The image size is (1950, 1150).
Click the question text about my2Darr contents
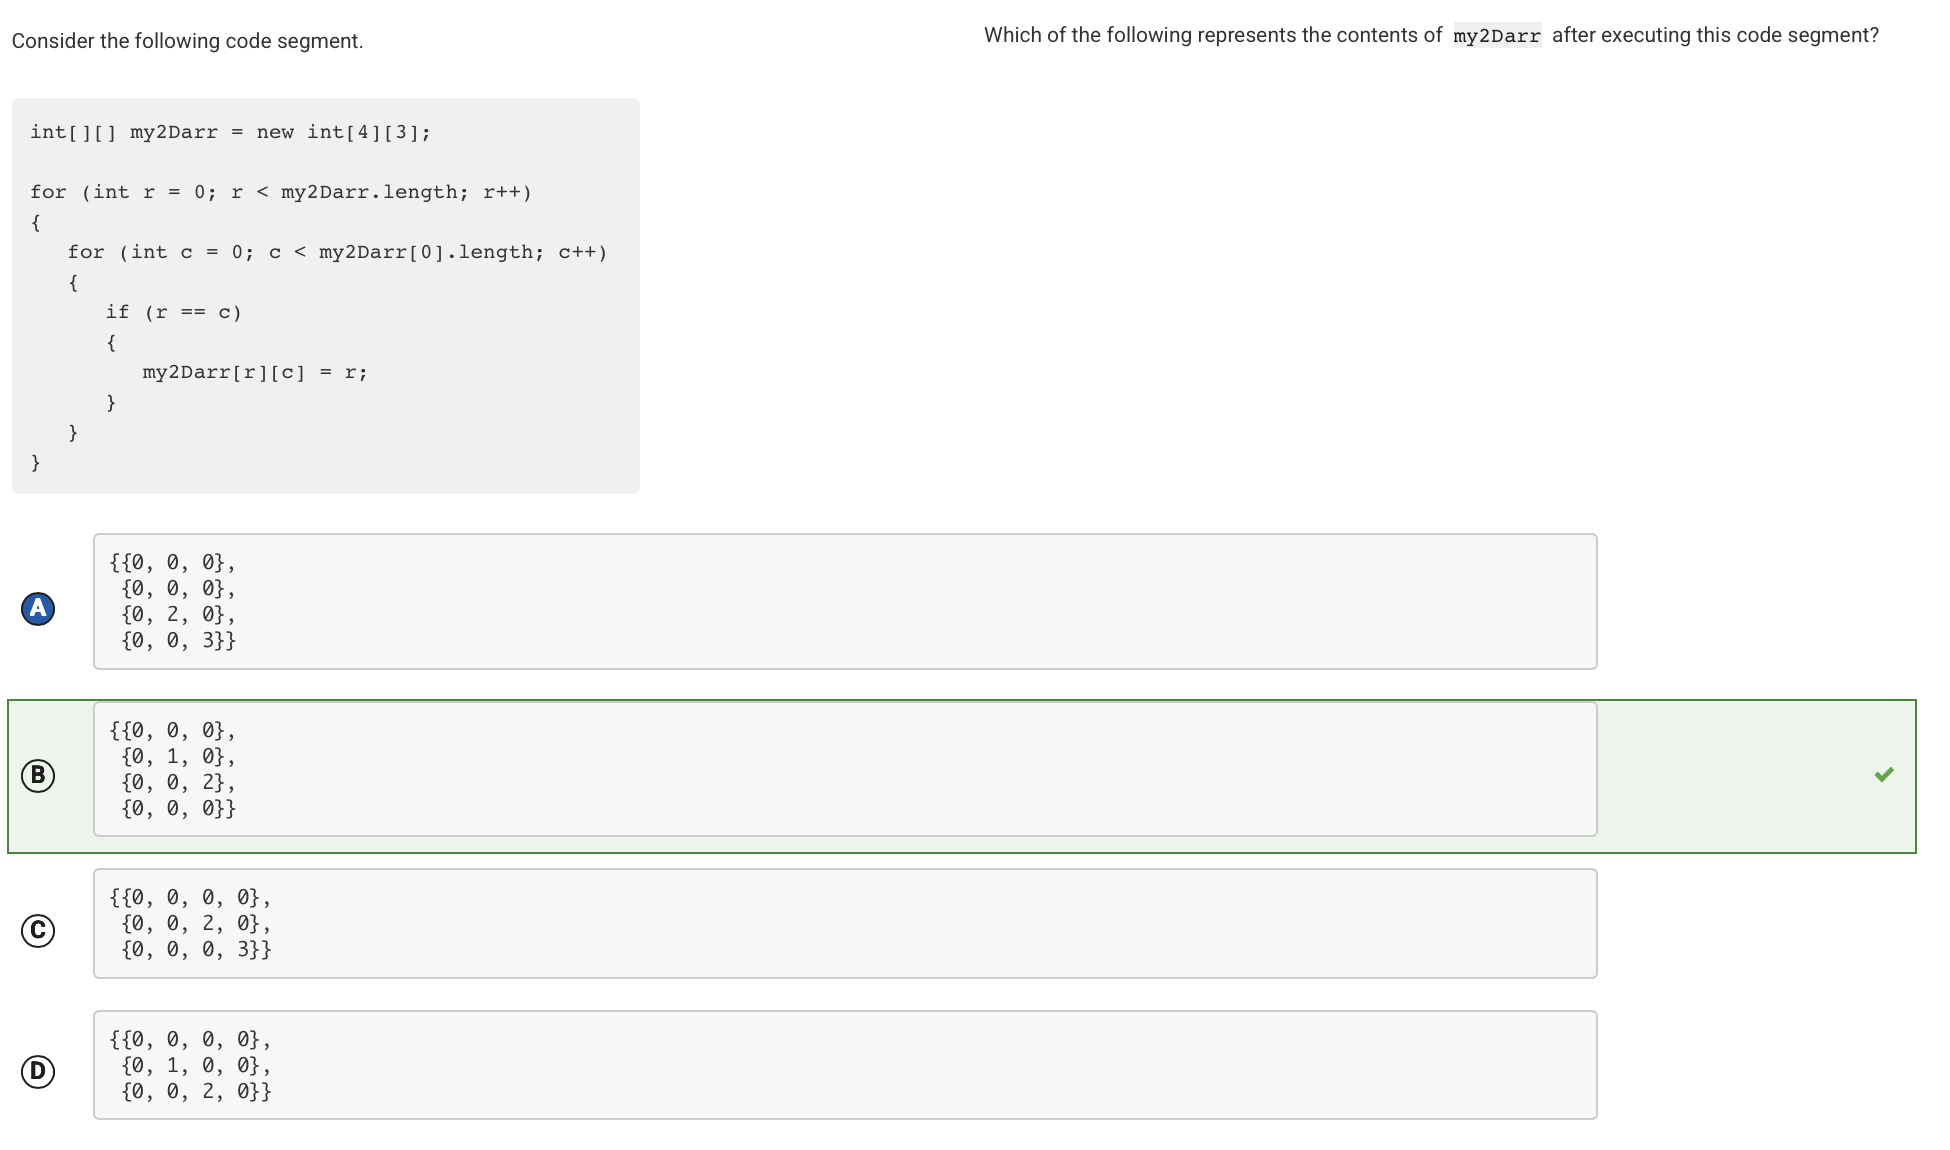1430,35
